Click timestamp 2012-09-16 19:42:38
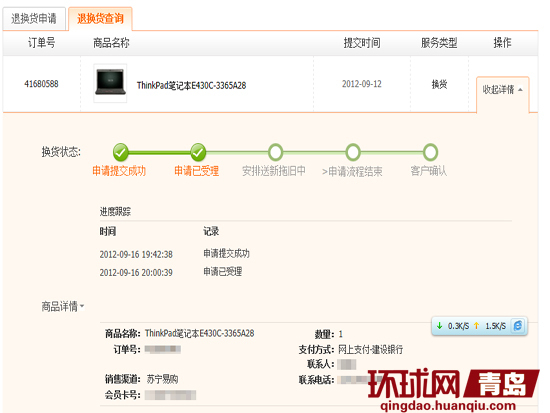This screenshot has height=413, width=550. [x=136, y=254]
